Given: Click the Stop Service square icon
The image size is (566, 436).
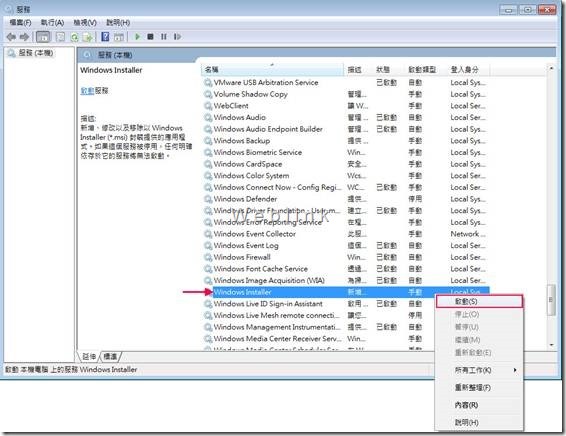Looking at the screenshot, I should (151, 36).
